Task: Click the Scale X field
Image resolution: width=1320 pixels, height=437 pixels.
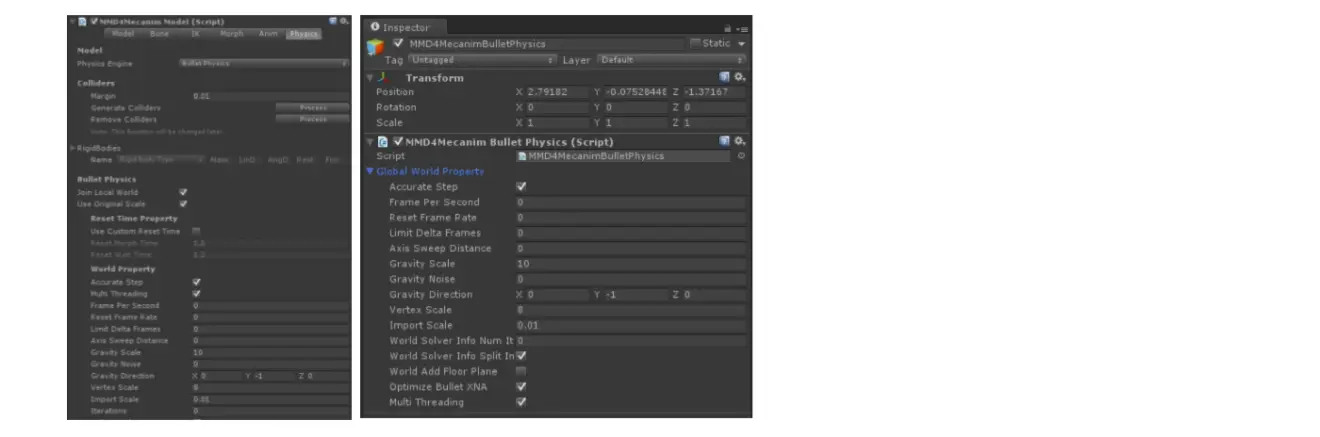Action: [558, 123]
